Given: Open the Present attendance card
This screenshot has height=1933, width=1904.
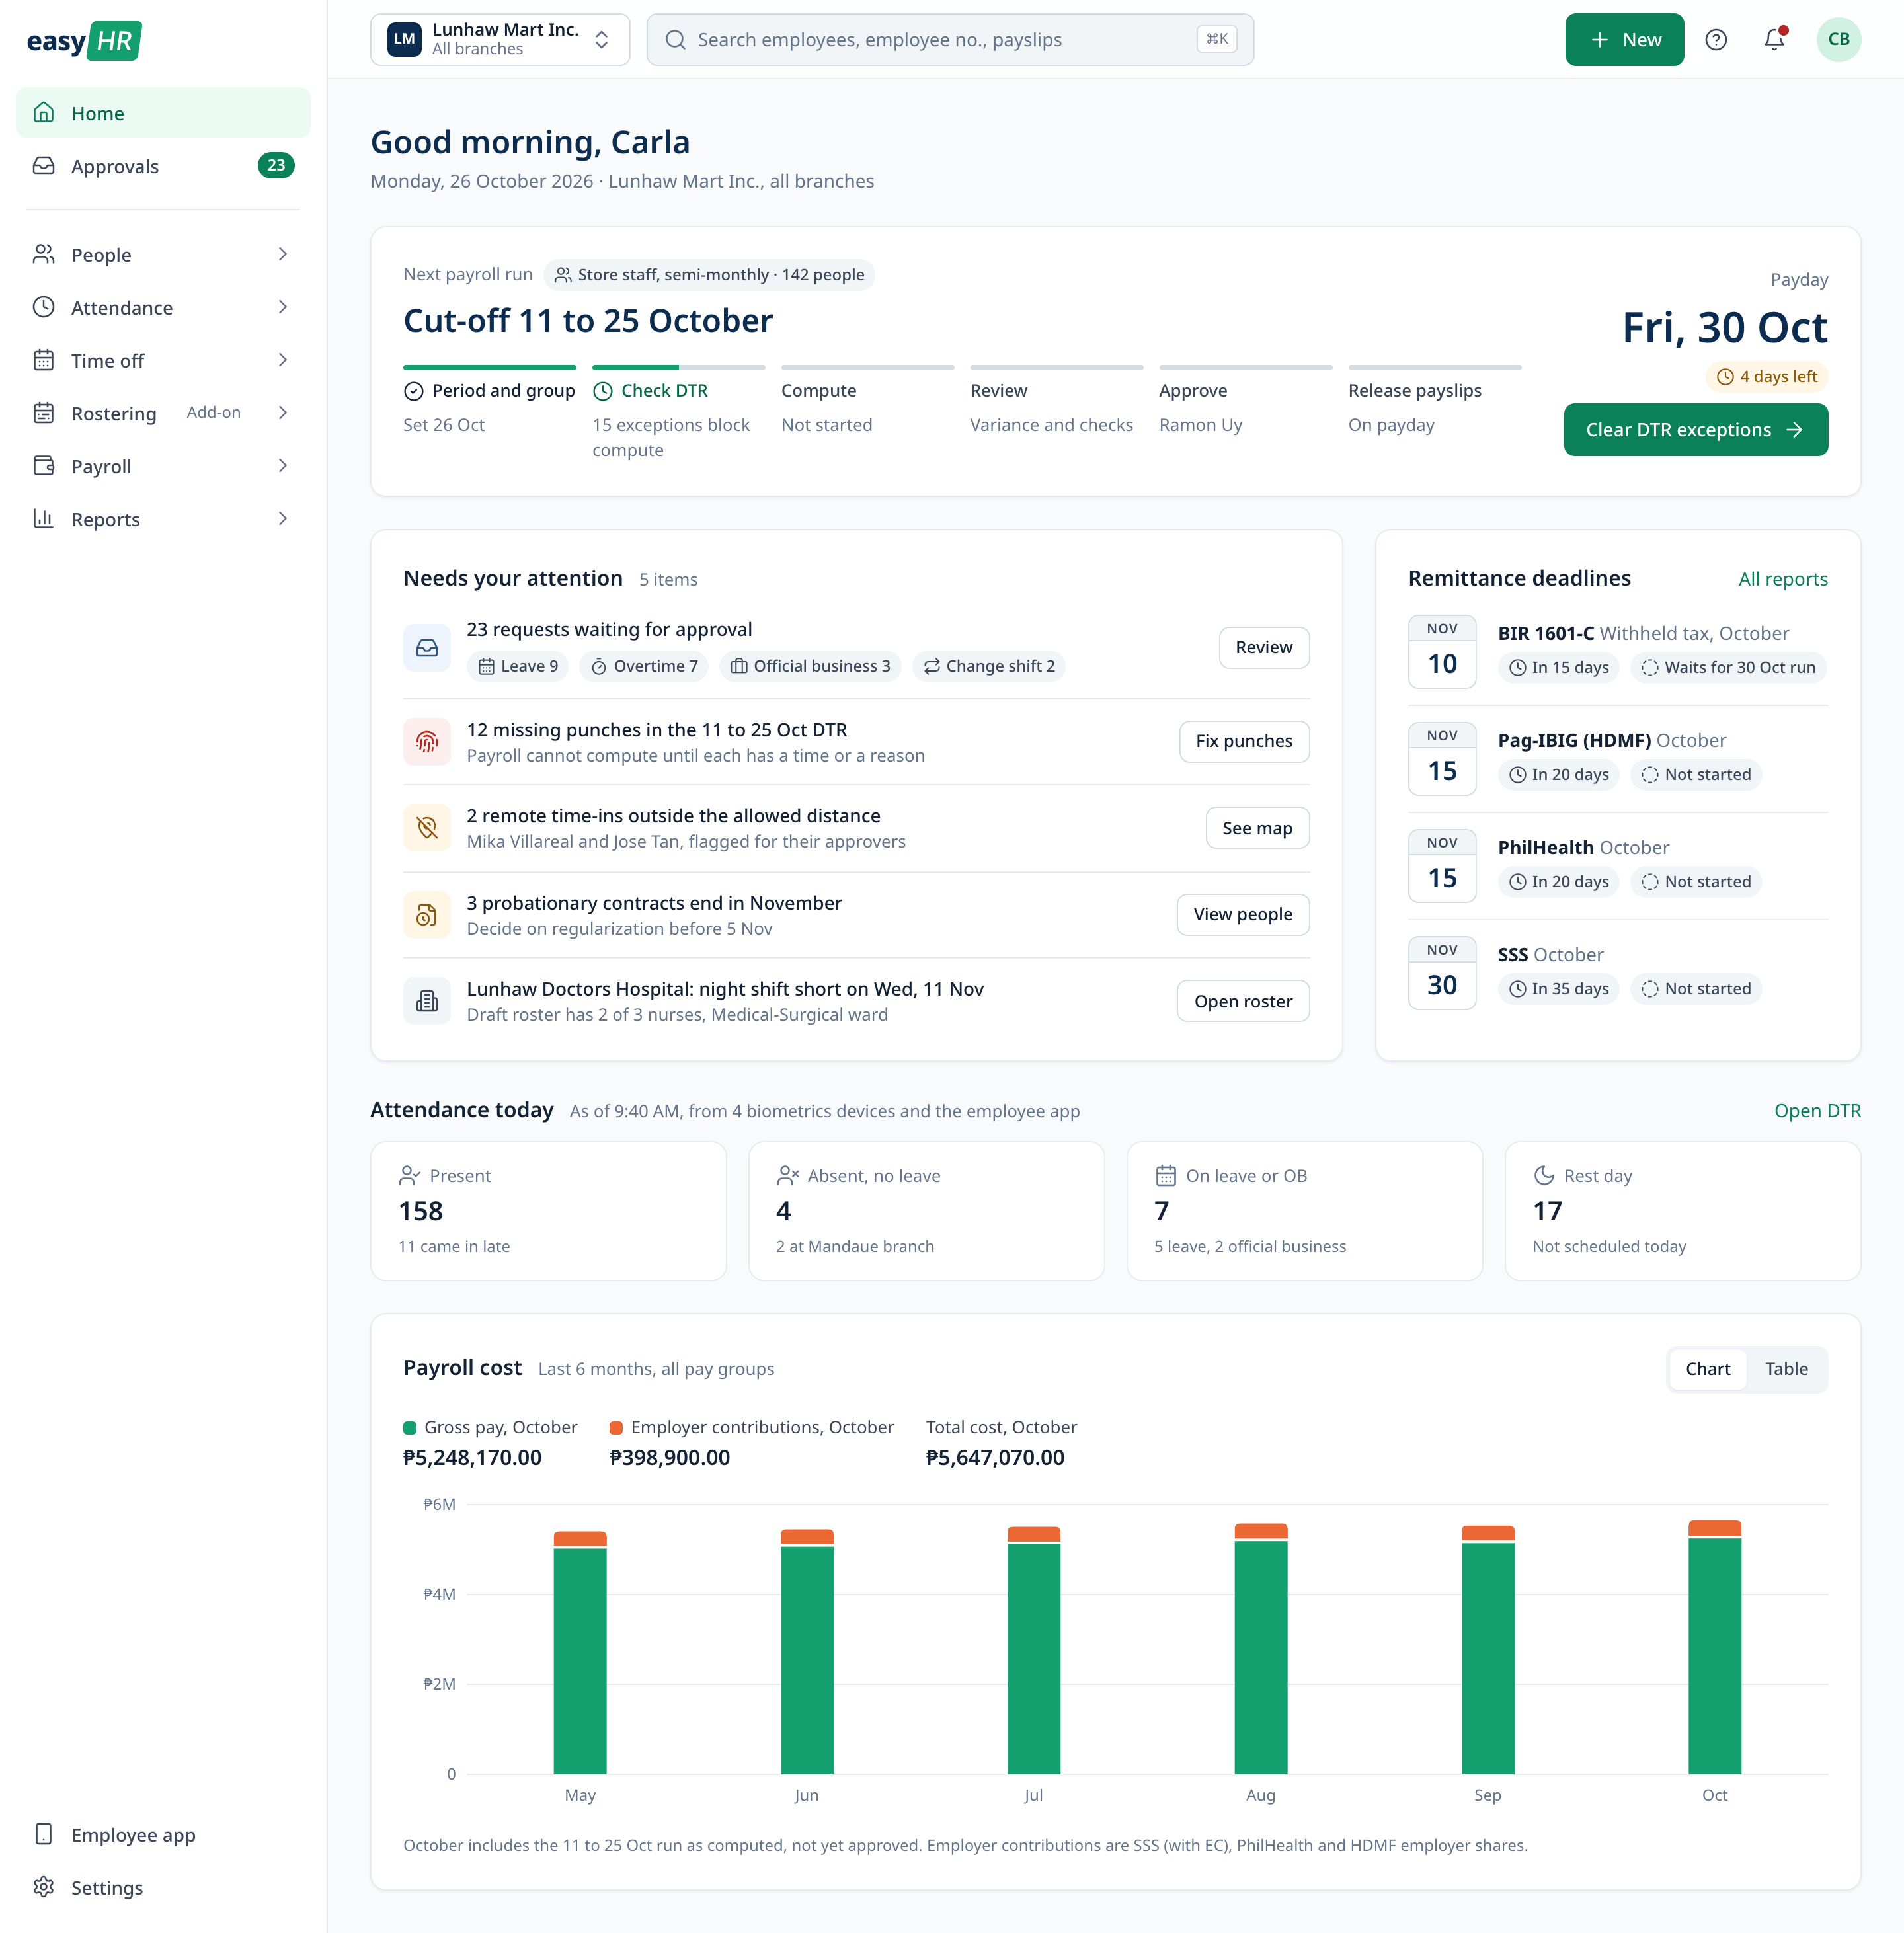Looking at the screenshot, I should (x=548, y=1211).
